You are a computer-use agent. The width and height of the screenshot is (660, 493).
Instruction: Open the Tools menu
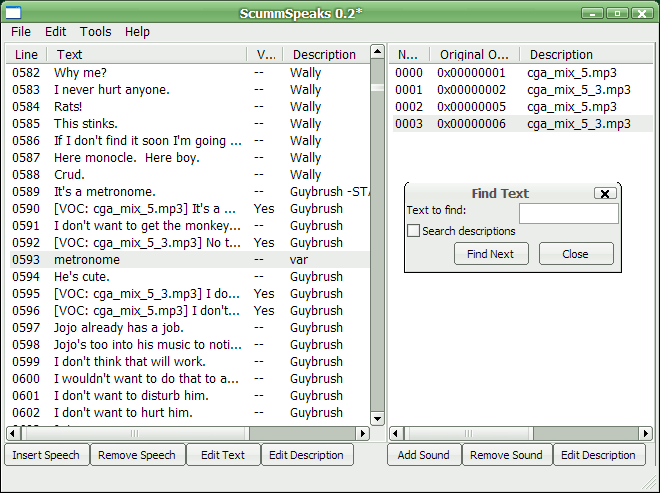96,32
